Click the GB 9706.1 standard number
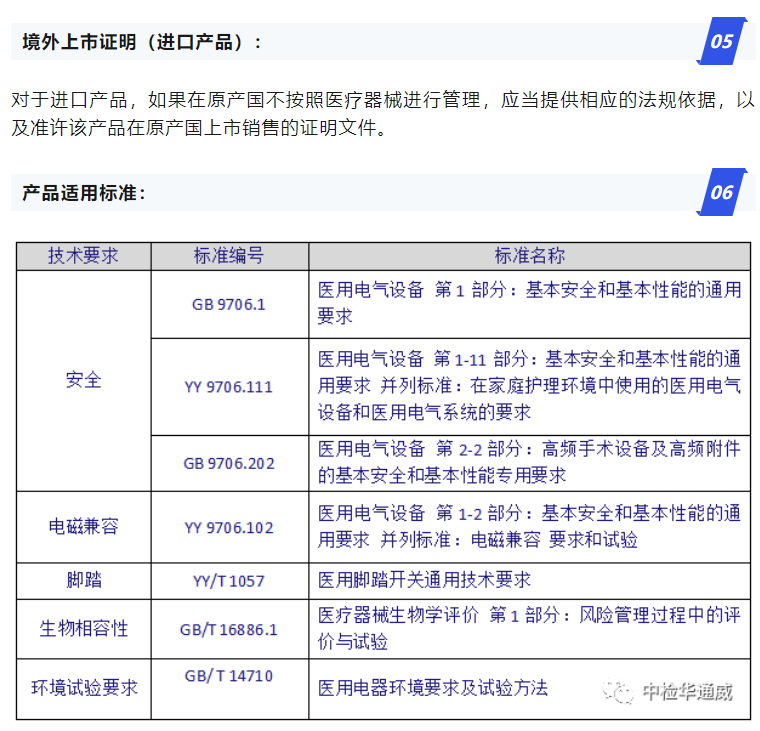 point(229,304)
